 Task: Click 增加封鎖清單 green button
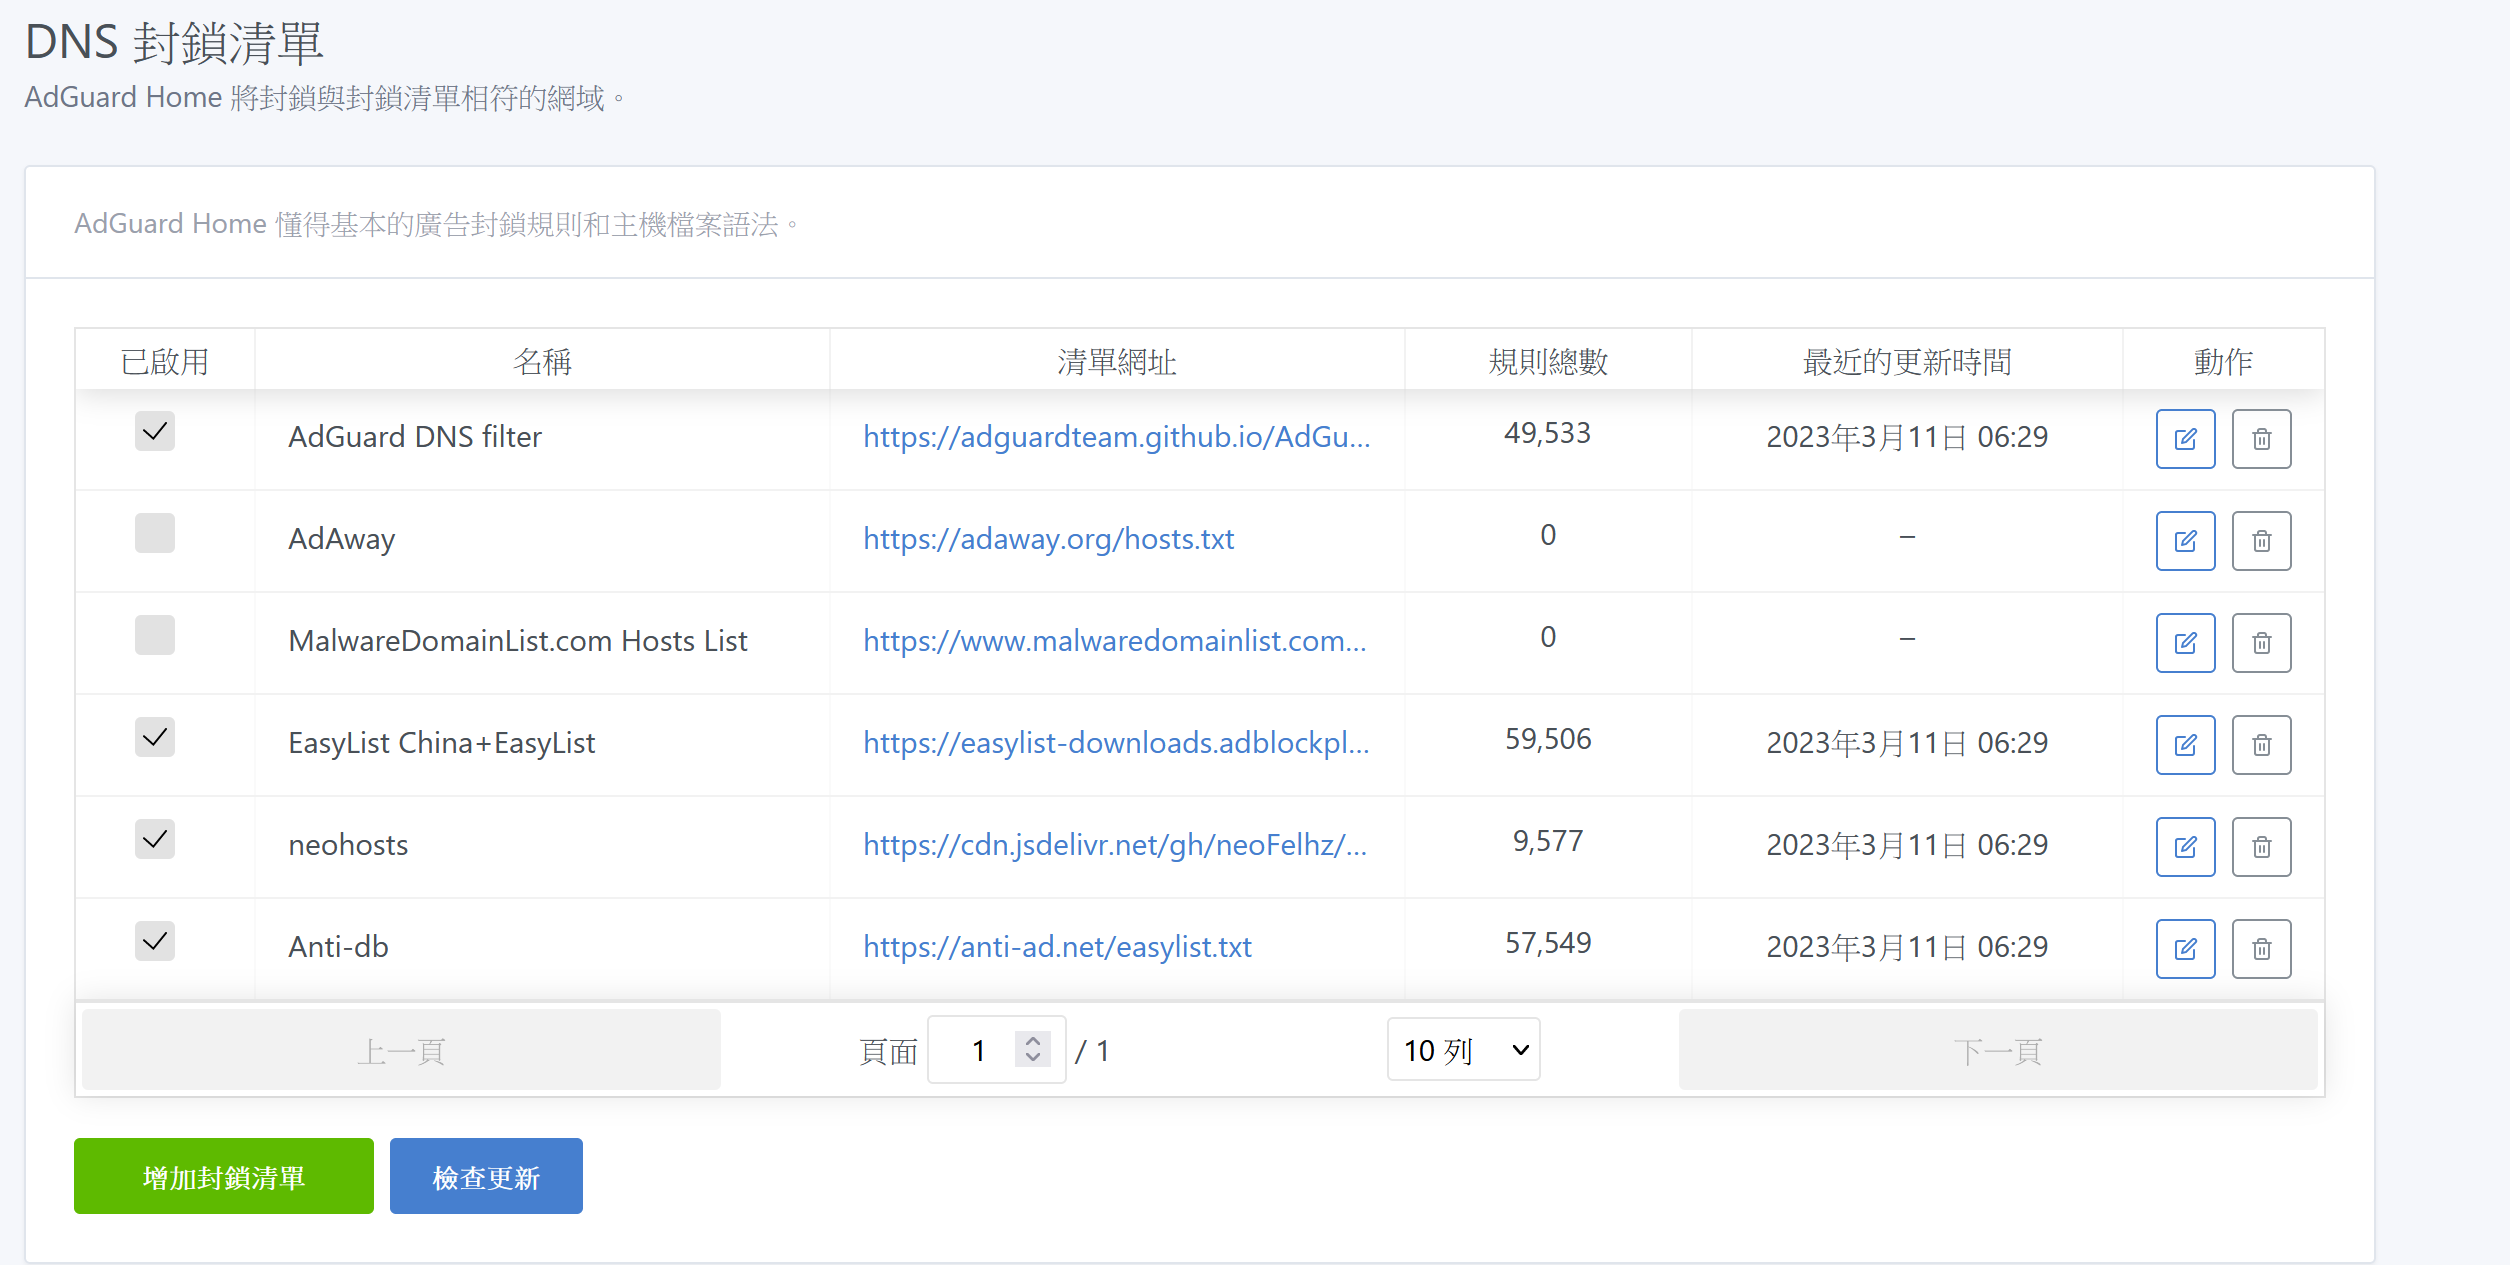tap(224, 1177)
